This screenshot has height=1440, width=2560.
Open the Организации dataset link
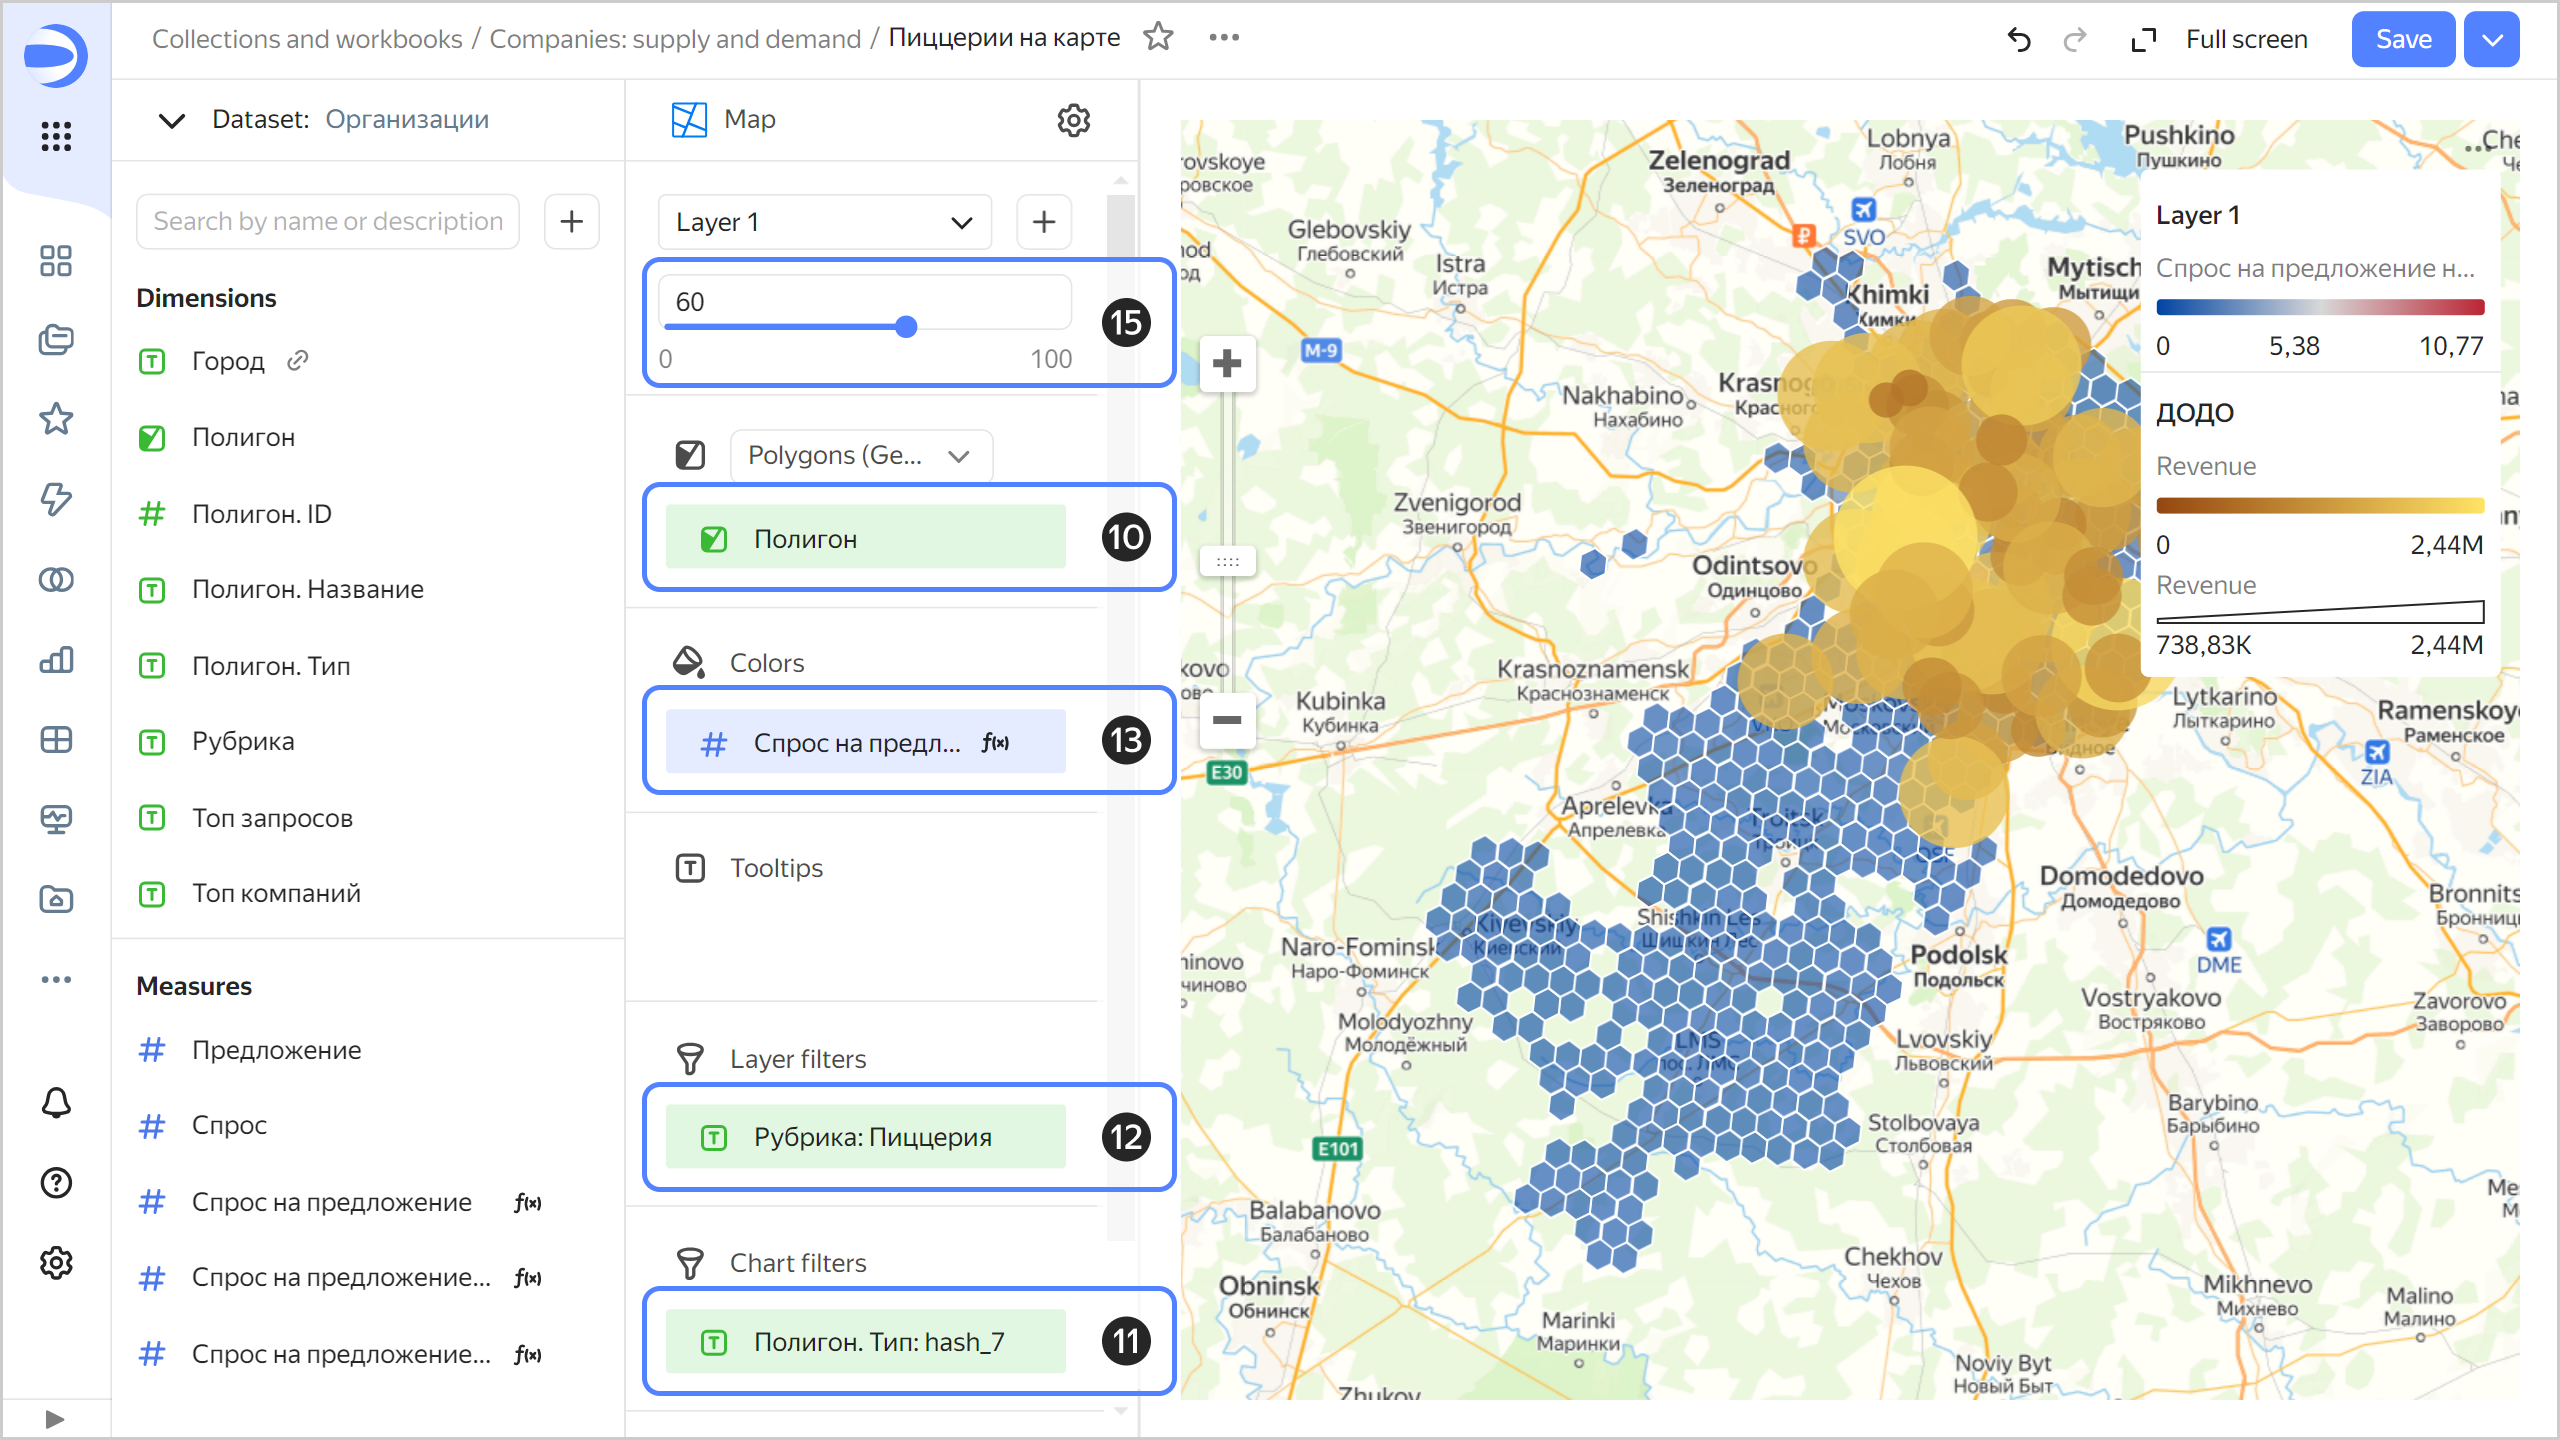click(x=407, y=120)
